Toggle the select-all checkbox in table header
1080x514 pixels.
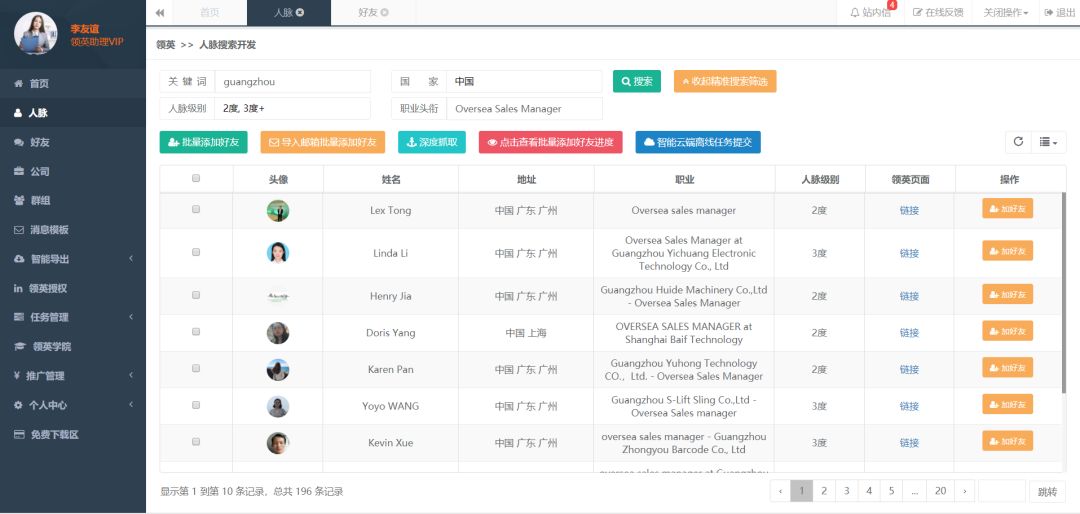tap(196, 179)
